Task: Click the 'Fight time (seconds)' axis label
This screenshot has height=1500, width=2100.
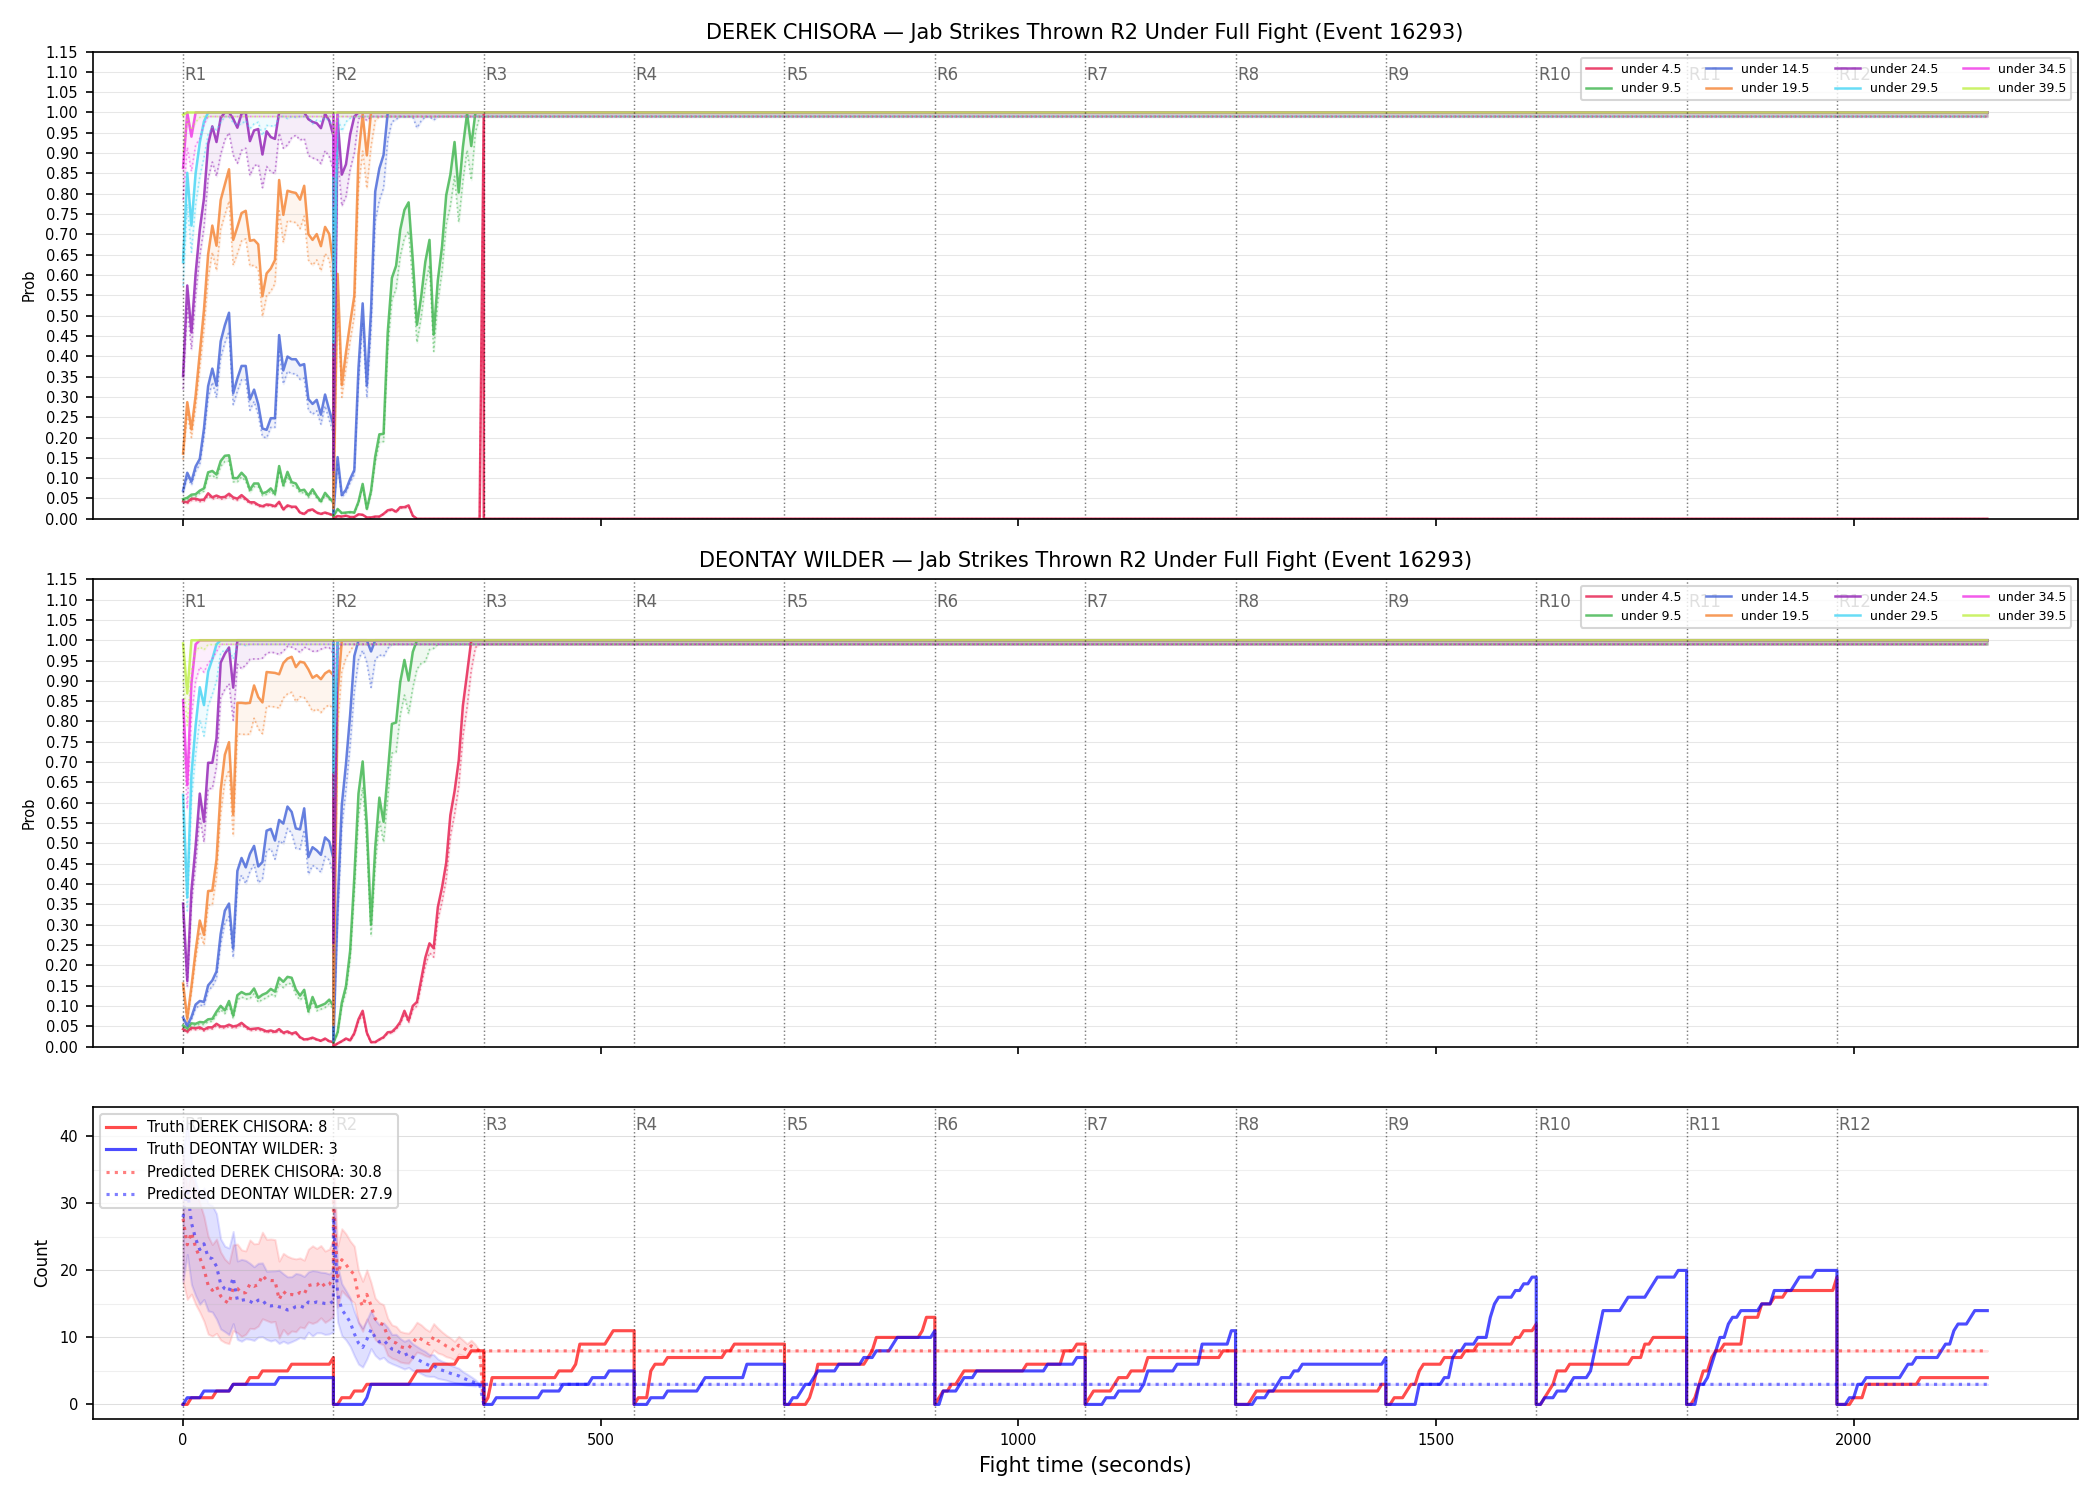Action: tap(1085, 1465)
